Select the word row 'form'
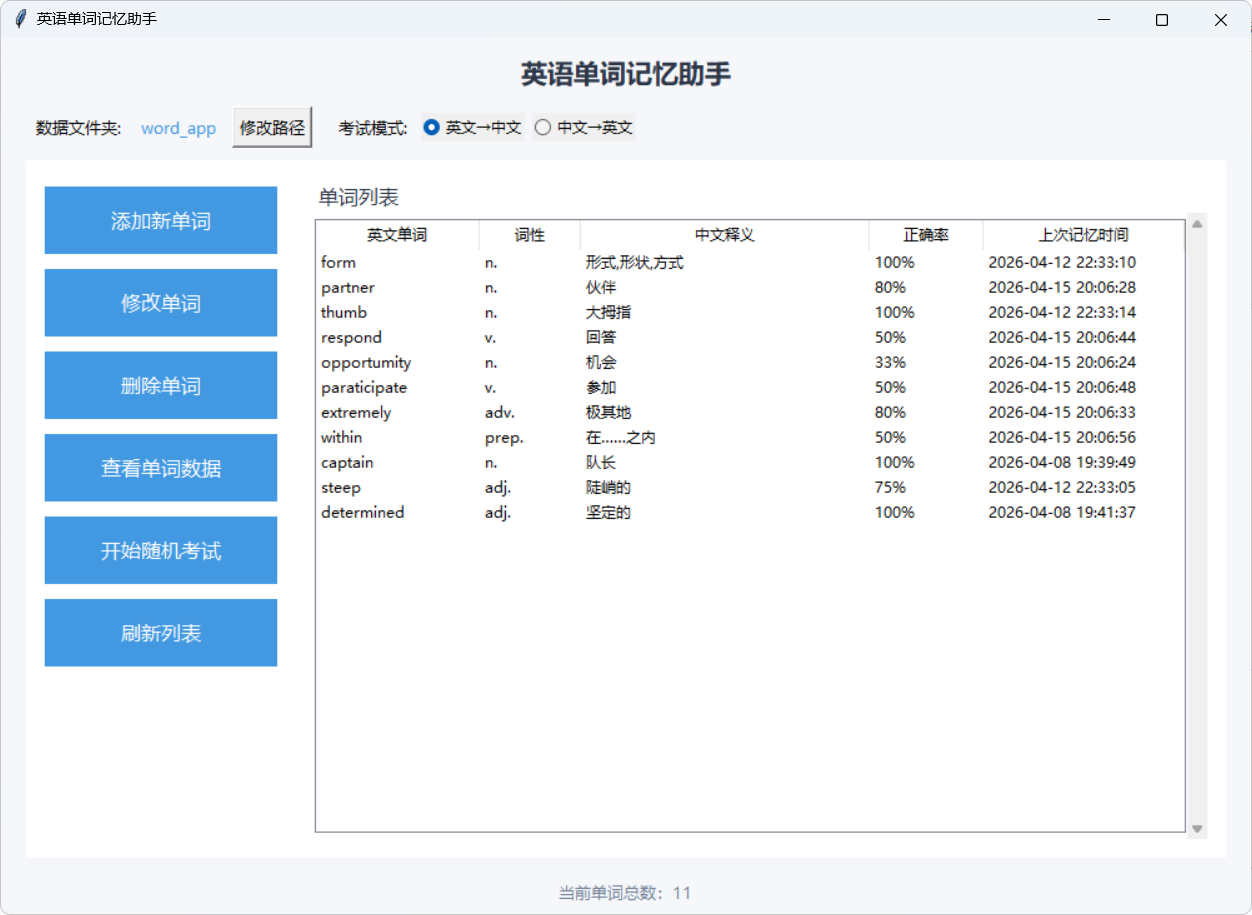Viewport: 1252px width, 915px height. (750, 262)
